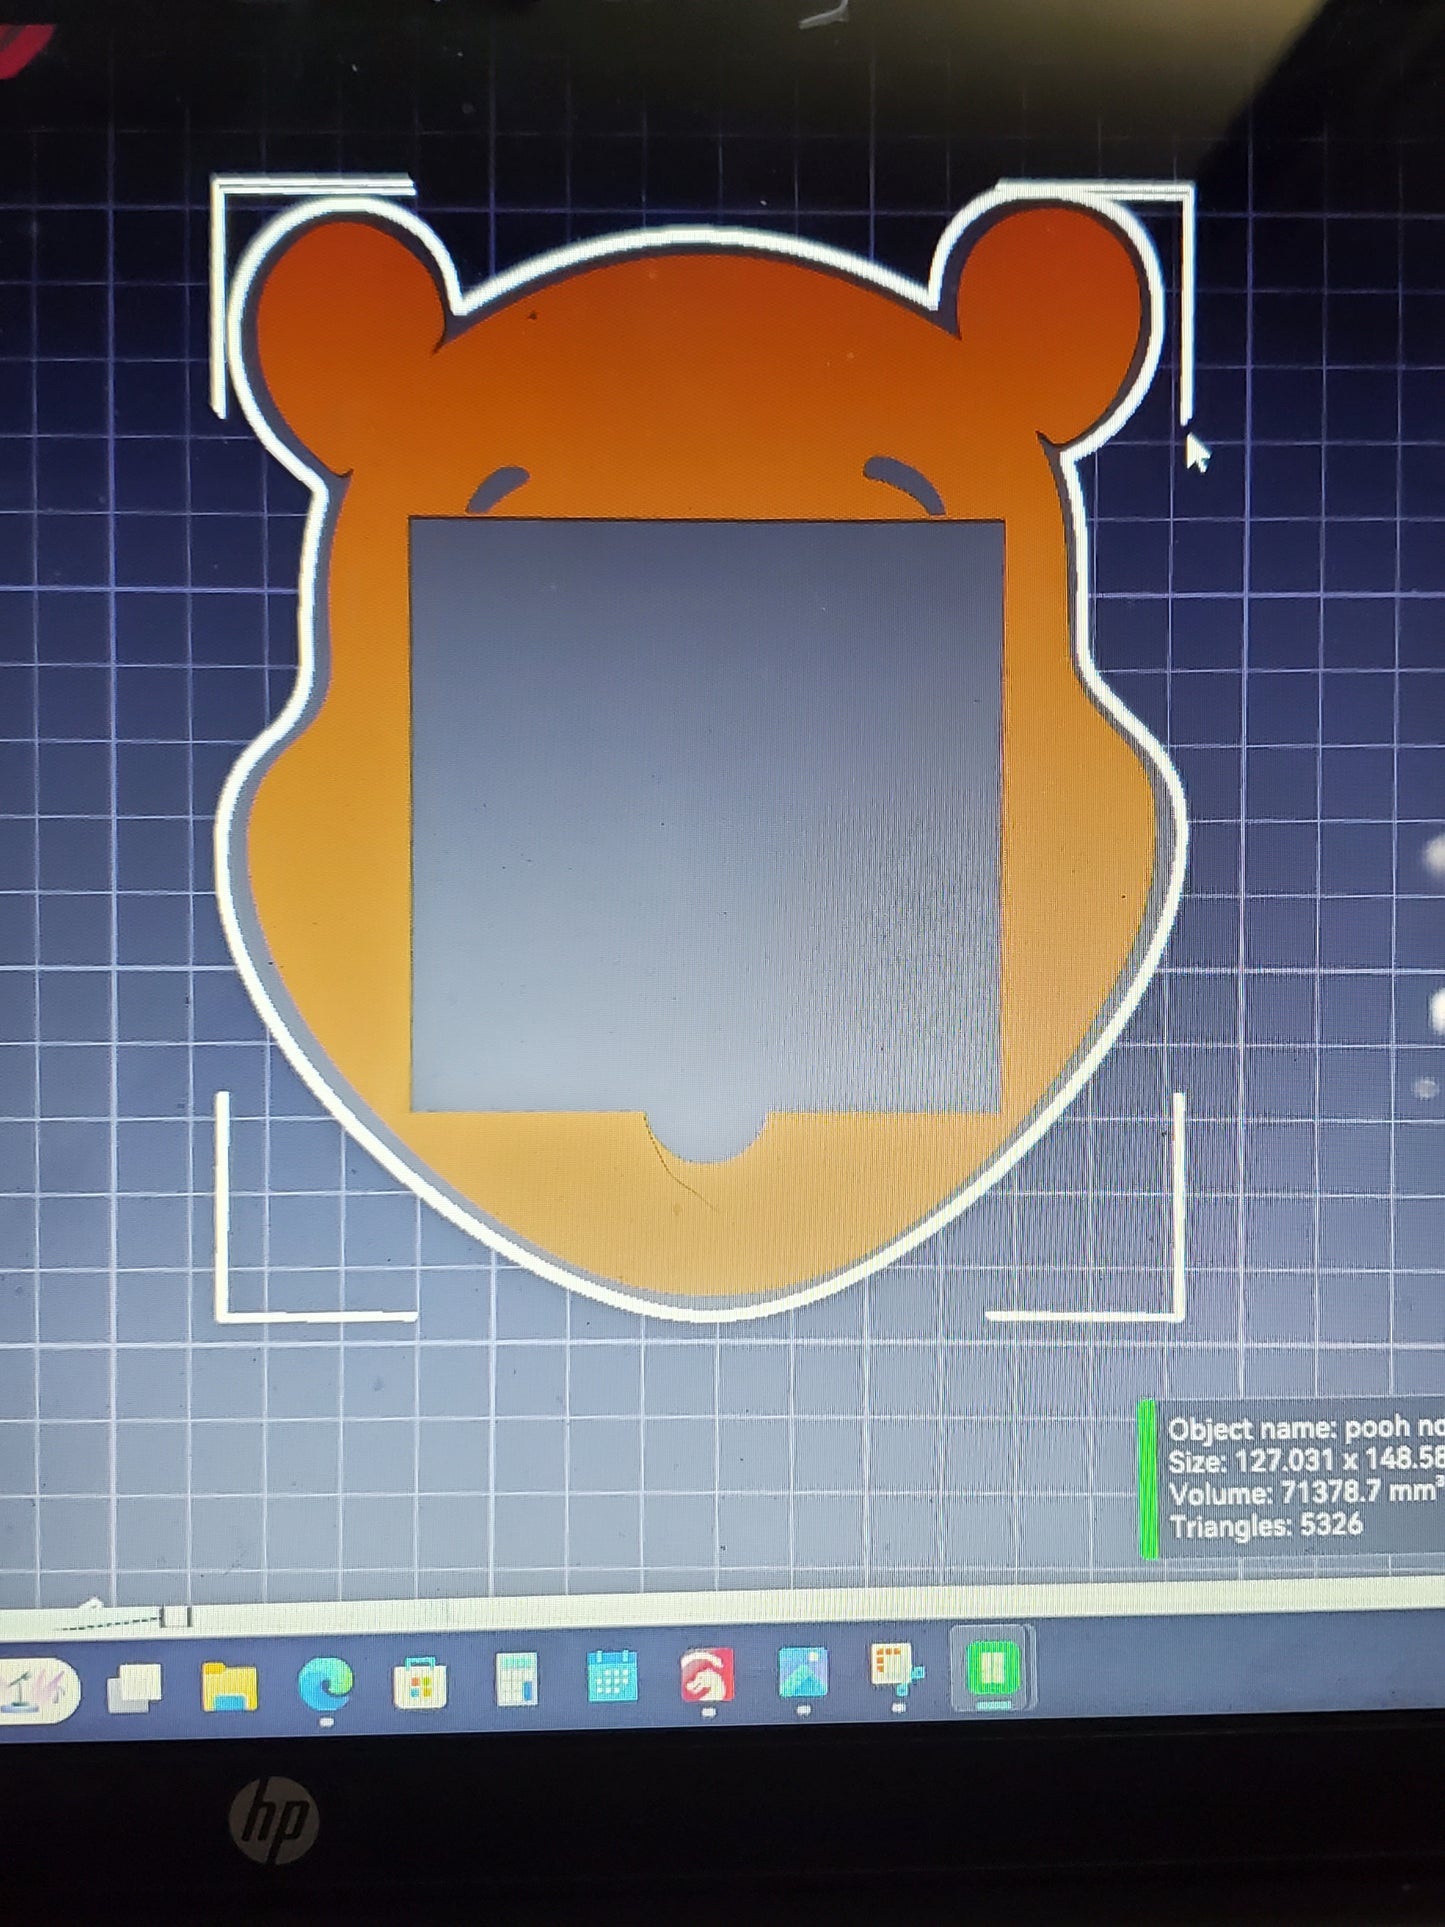Switch to the red dragon app
This screenshot has width=1445, height=1927.
(707, 1675)
